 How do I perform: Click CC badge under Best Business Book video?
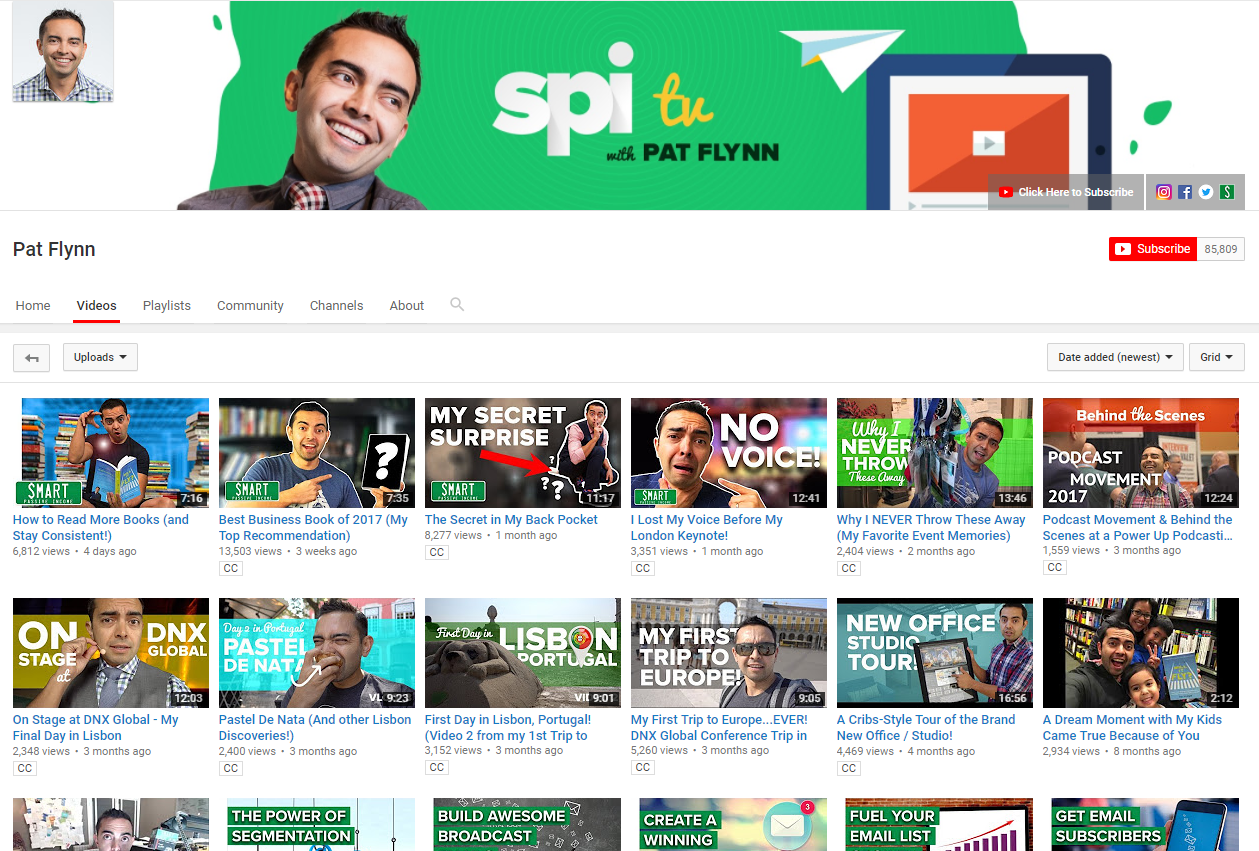[231, 568]
